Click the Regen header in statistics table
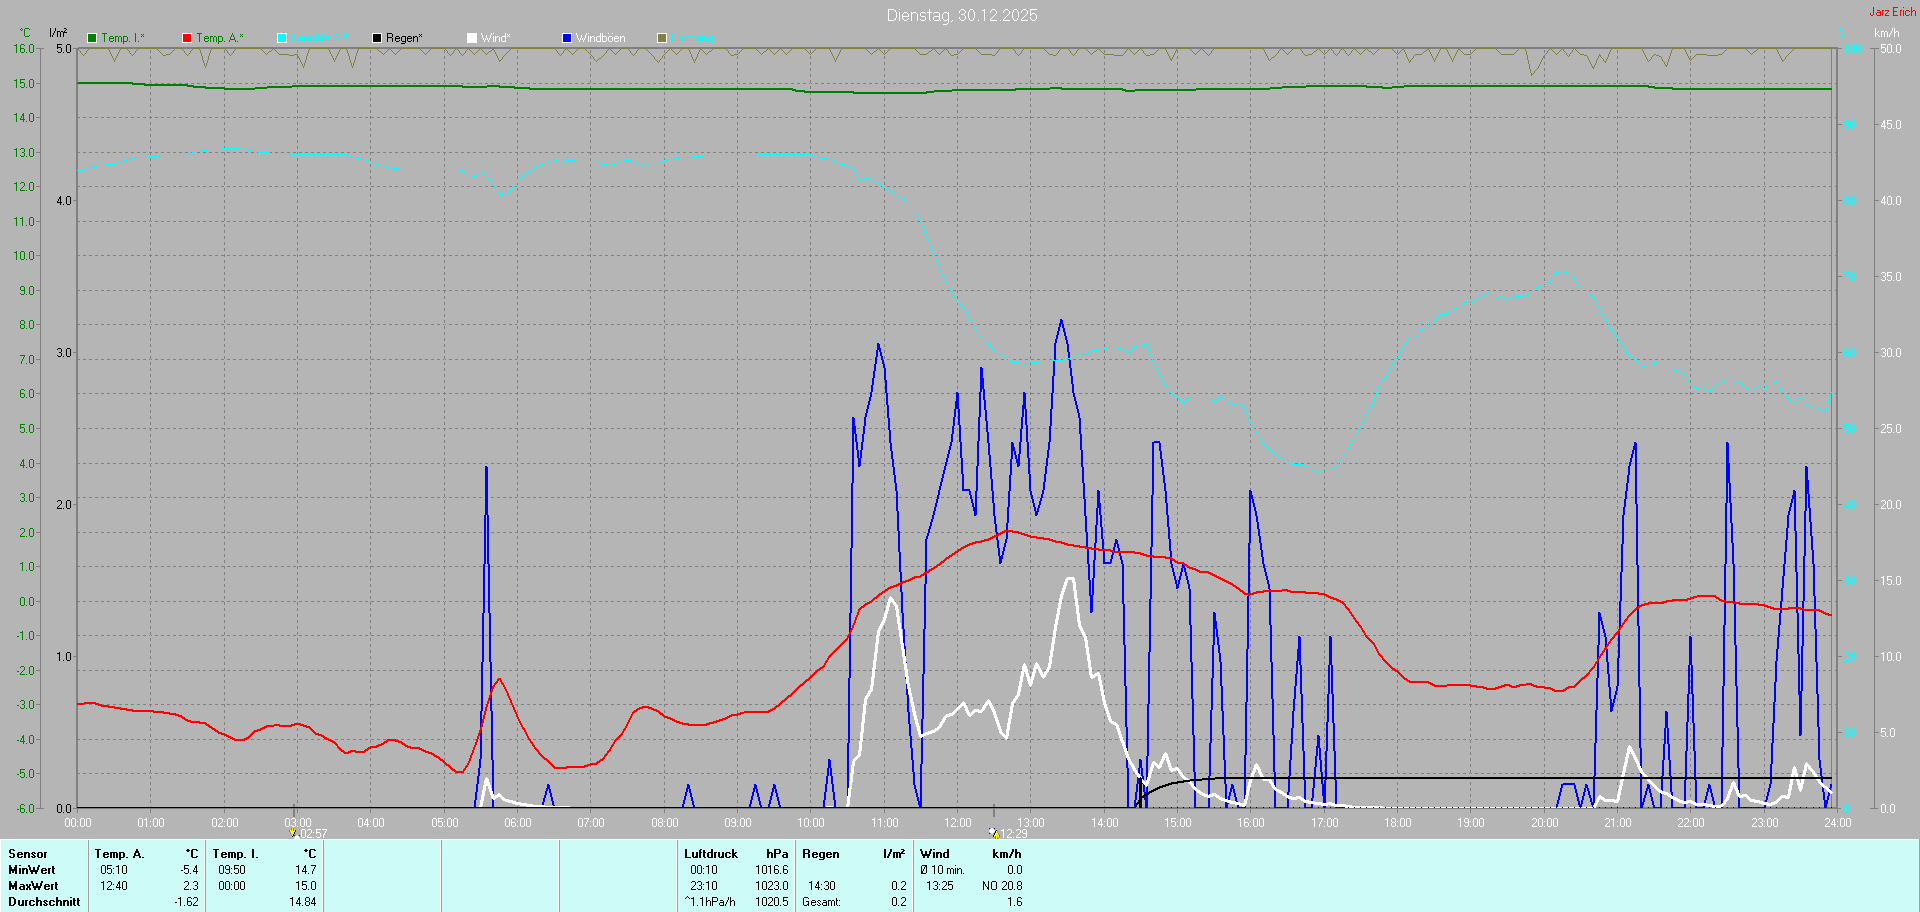Screen dimensions: 1920x912 (x=821, y=854)
